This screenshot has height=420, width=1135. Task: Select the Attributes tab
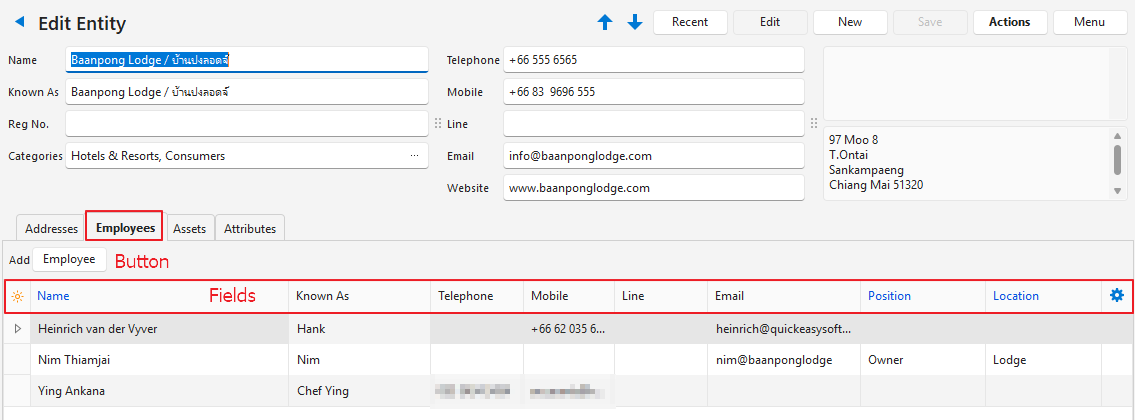coord(250,228)
